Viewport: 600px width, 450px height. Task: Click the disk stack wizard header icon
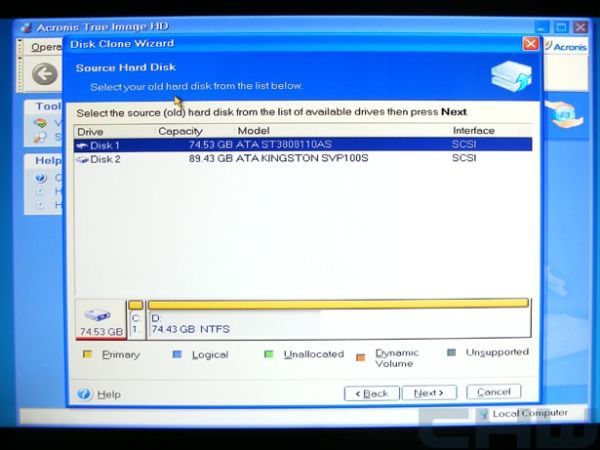[512, 76]
